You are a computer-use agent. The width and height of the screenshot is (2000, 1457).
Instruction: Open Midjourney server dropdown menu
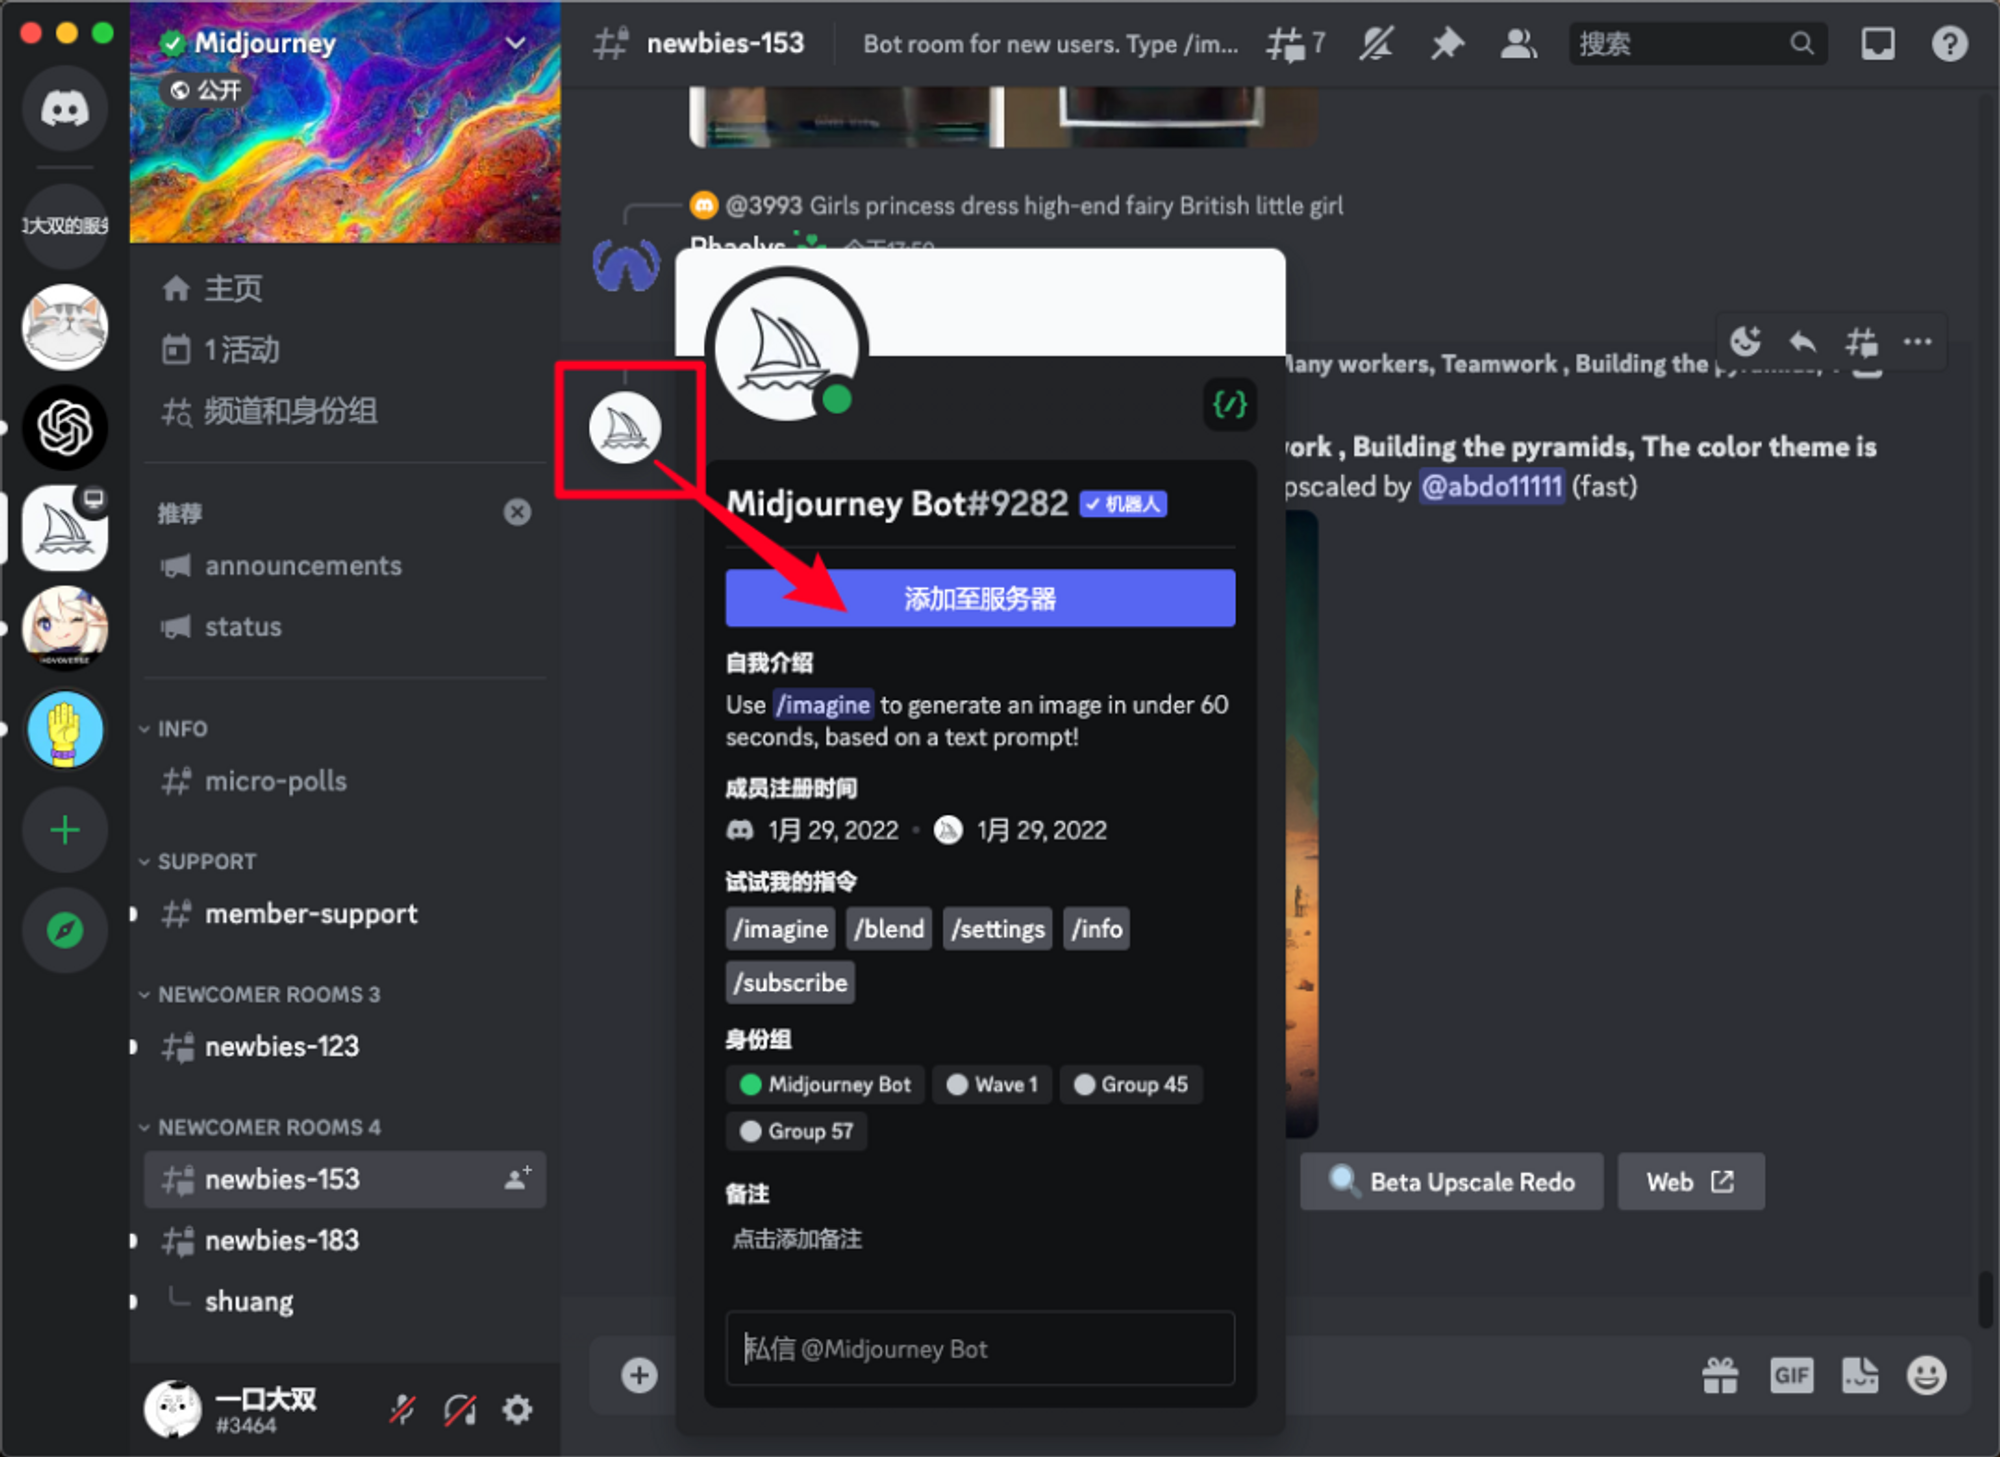coord(516,43)
